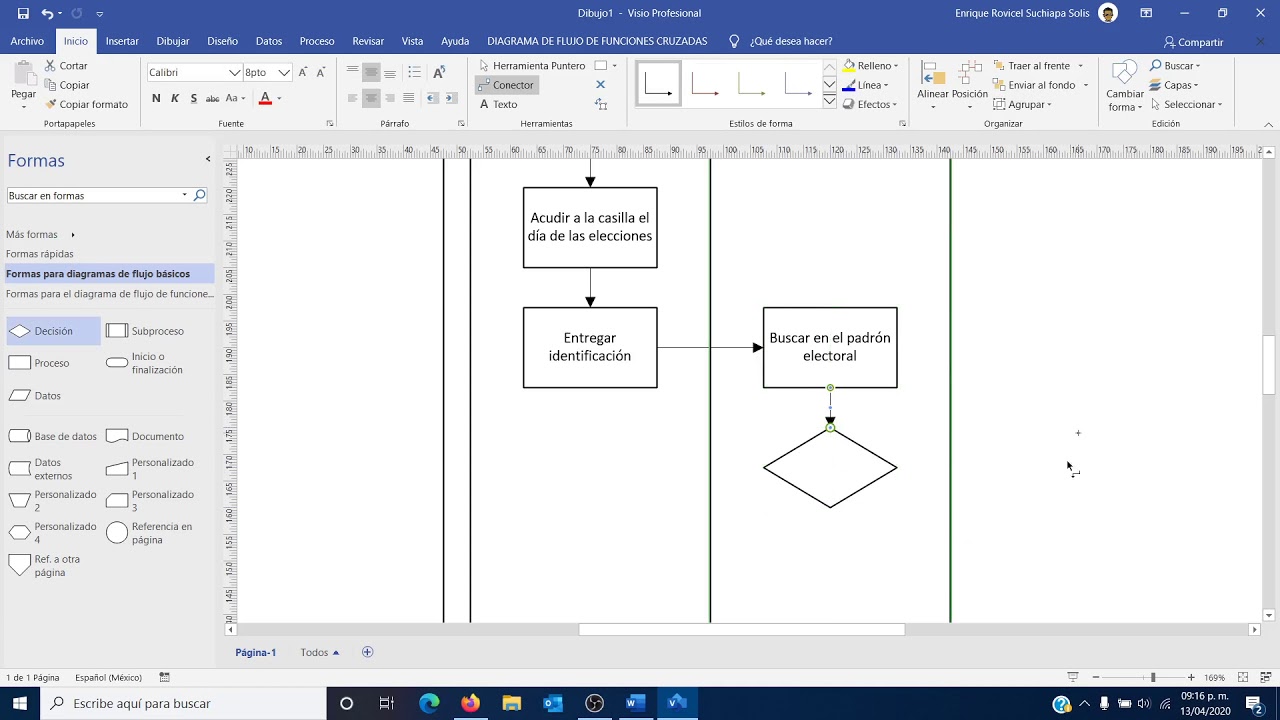The height and width of the screenshot is (720, 1280).
Task: Click the Copiar formato paintbrush
Action: click(86, 104)
